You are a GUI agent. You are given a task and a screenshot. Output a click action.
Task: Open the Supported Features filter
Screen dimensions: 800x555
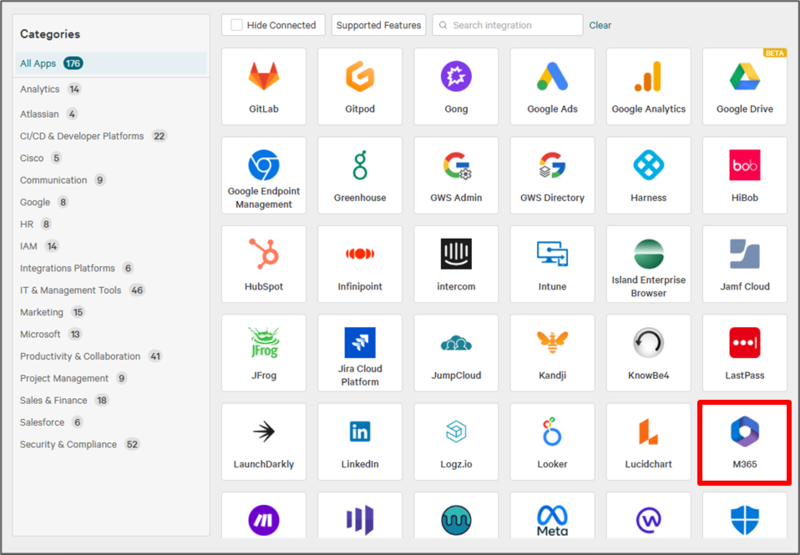point(379,25)
